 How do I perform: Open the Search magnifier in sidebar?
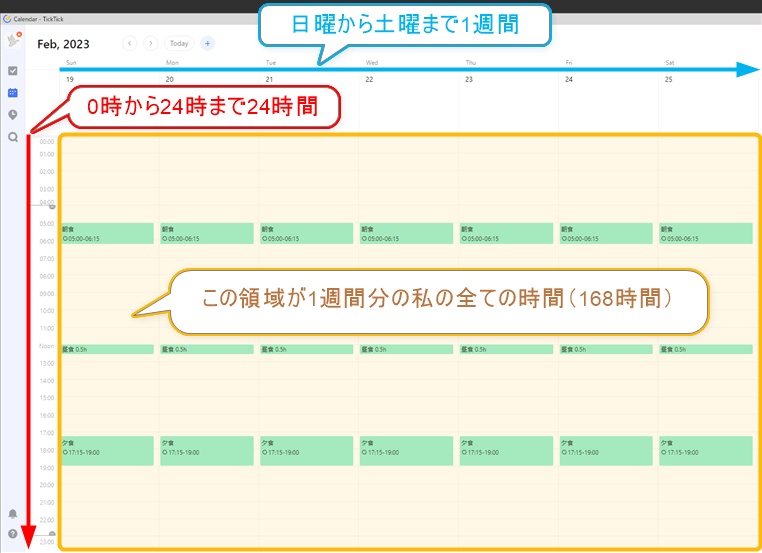[13, 137]
